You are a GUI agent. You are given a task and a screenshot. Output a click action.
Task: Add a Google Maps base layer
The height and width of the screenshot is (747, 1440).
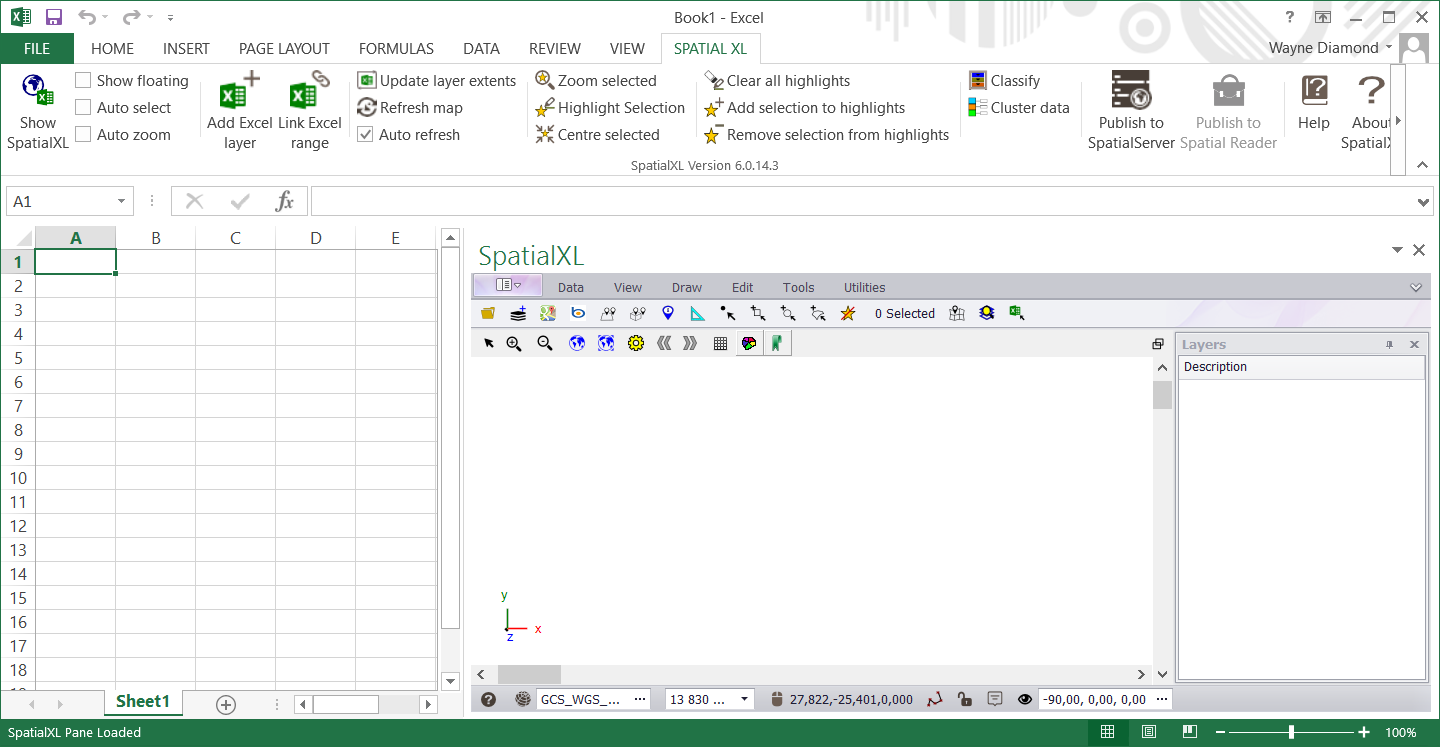pyautogui.click(x=547, y=313)
